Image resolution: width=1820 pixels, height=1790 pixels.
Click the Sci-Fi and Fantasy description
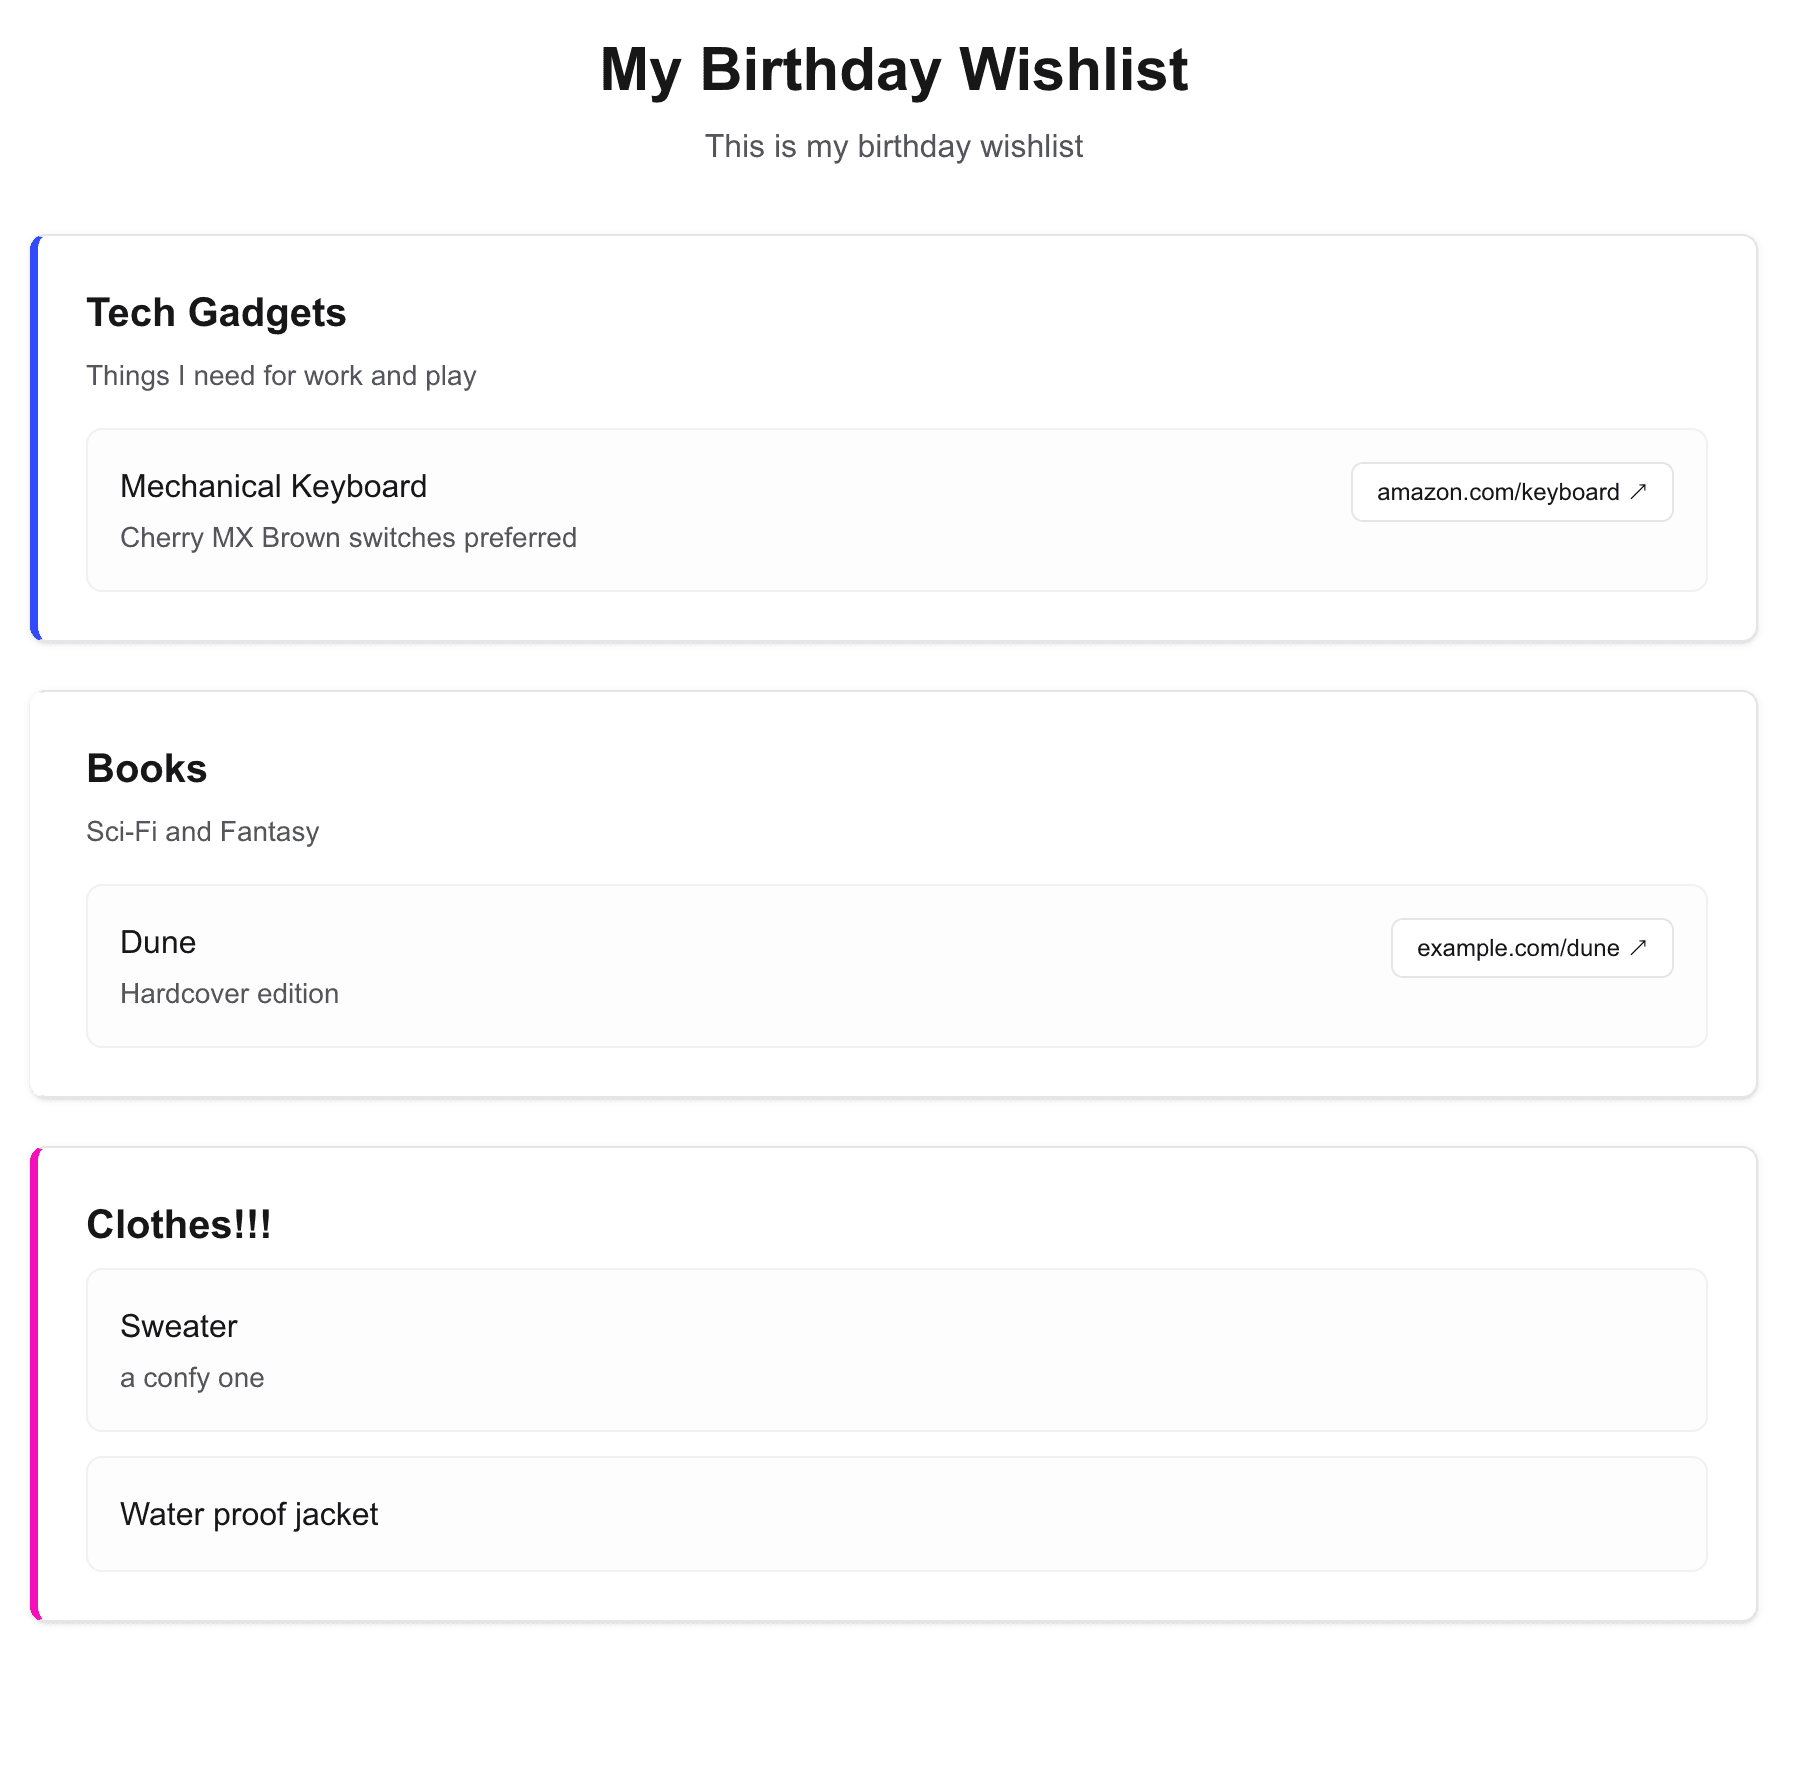tap(202, 832)
